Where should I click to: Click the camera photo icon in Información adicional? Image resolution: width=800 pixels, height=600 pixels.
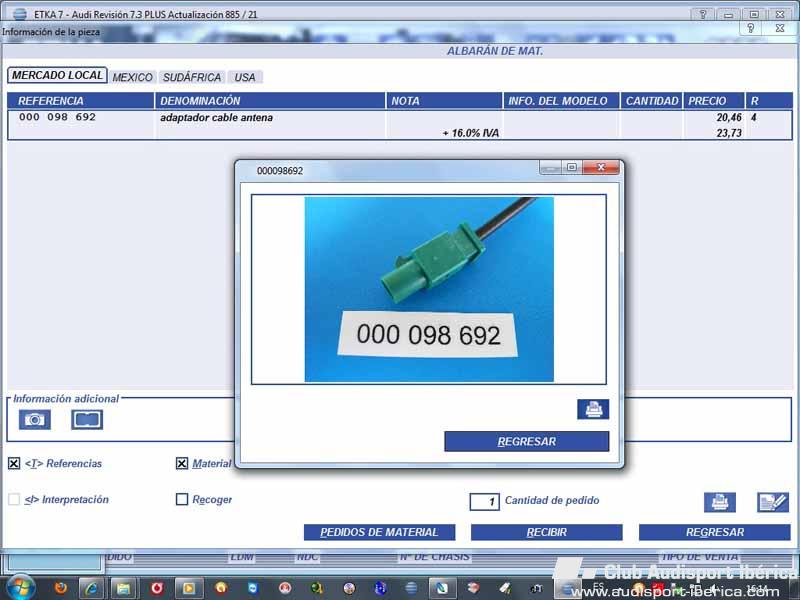tap(35, 420)
